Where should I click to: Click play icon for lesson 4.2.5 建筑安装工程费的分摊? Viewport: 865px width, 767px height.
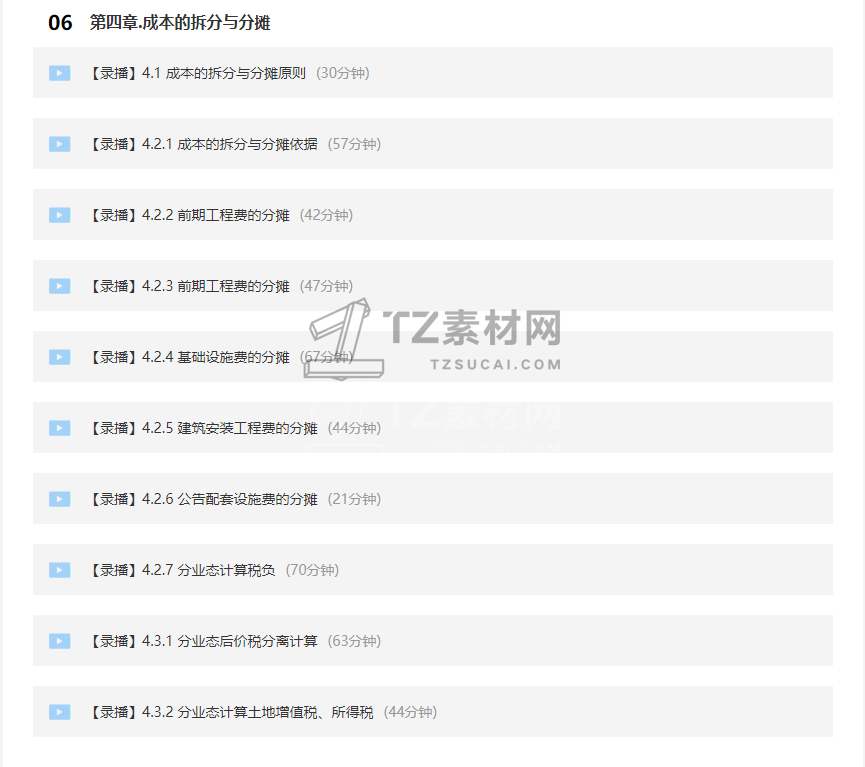coord(60,428)
